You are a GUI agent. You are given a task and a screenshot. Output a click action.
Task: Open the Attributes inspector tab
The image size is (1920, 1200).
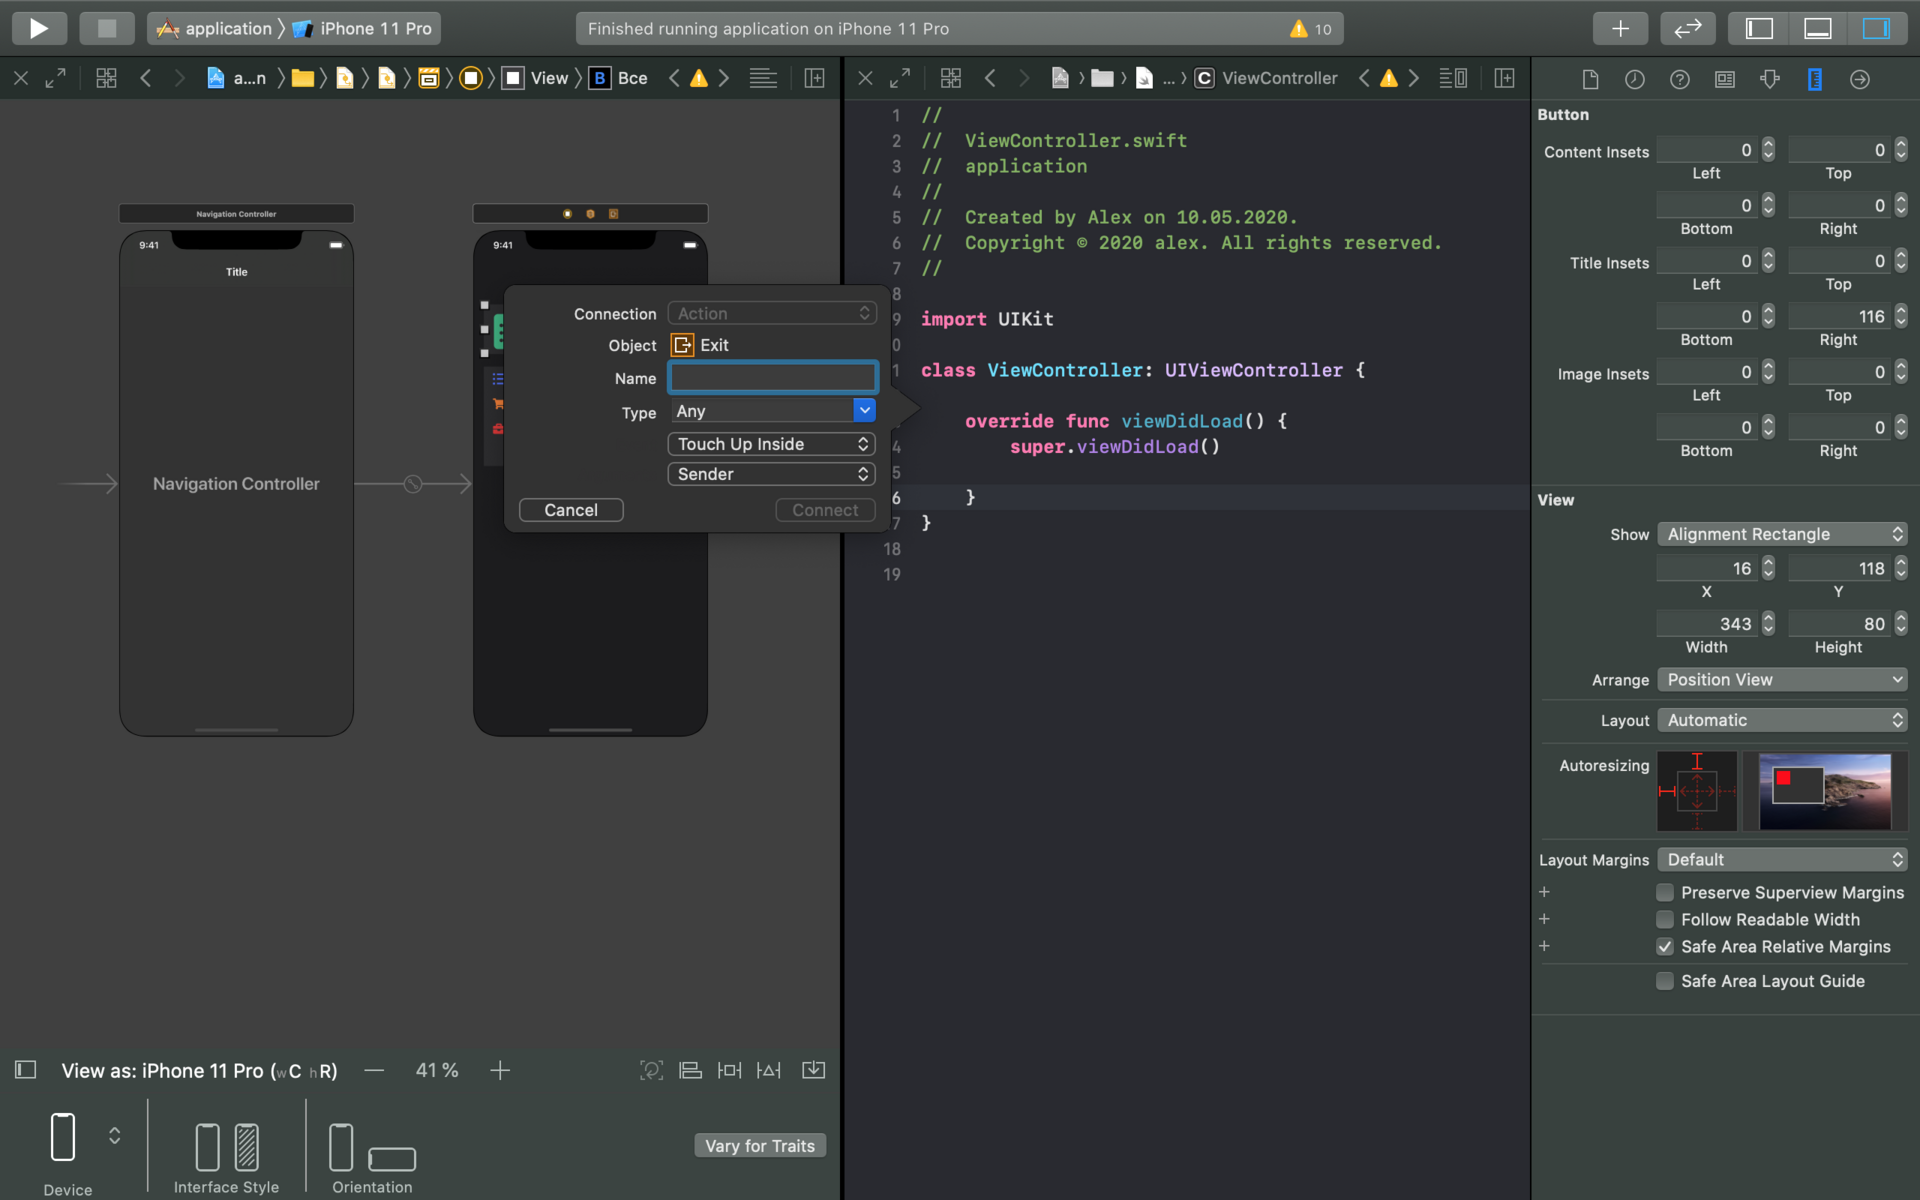click(x=1770, y=79)
